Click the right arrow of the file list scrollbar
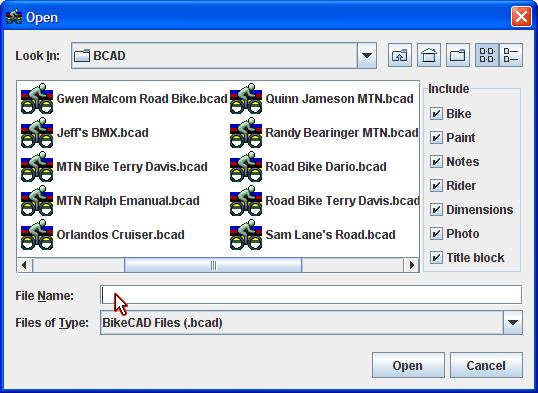 [x=411, y=265]
